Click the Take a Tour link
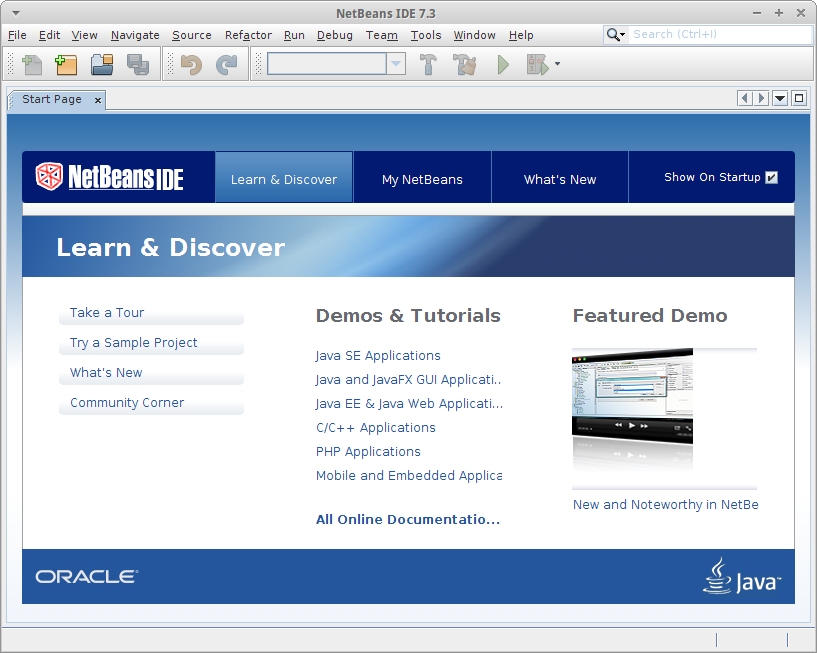 coord(107,313)
